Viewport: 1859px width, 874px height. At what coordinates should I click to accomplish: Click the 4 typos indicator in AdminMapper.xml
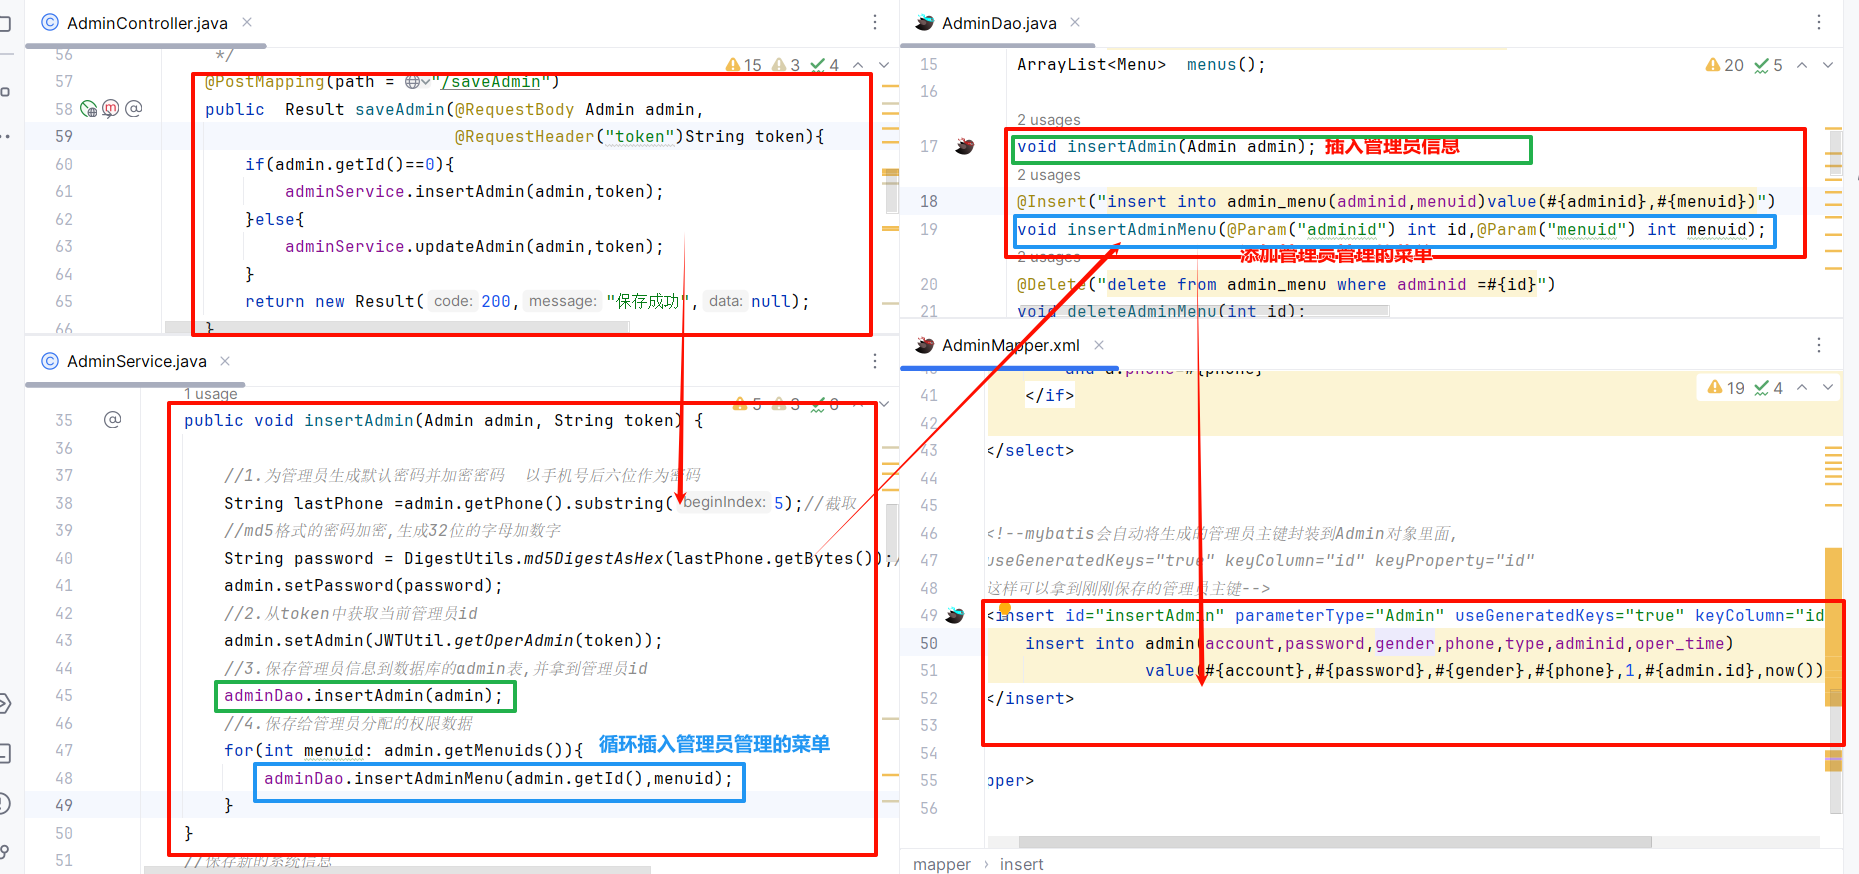point(1769,388)
